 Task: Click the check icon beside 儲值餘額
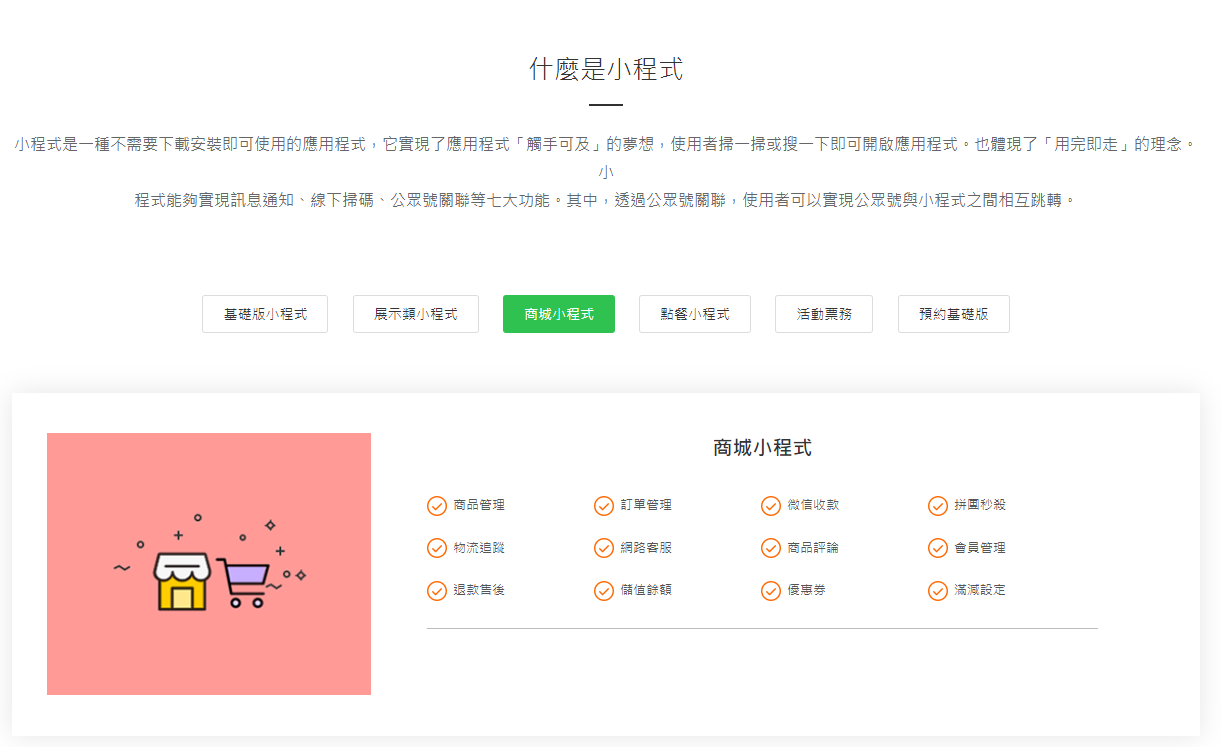(x=604, y=590)
